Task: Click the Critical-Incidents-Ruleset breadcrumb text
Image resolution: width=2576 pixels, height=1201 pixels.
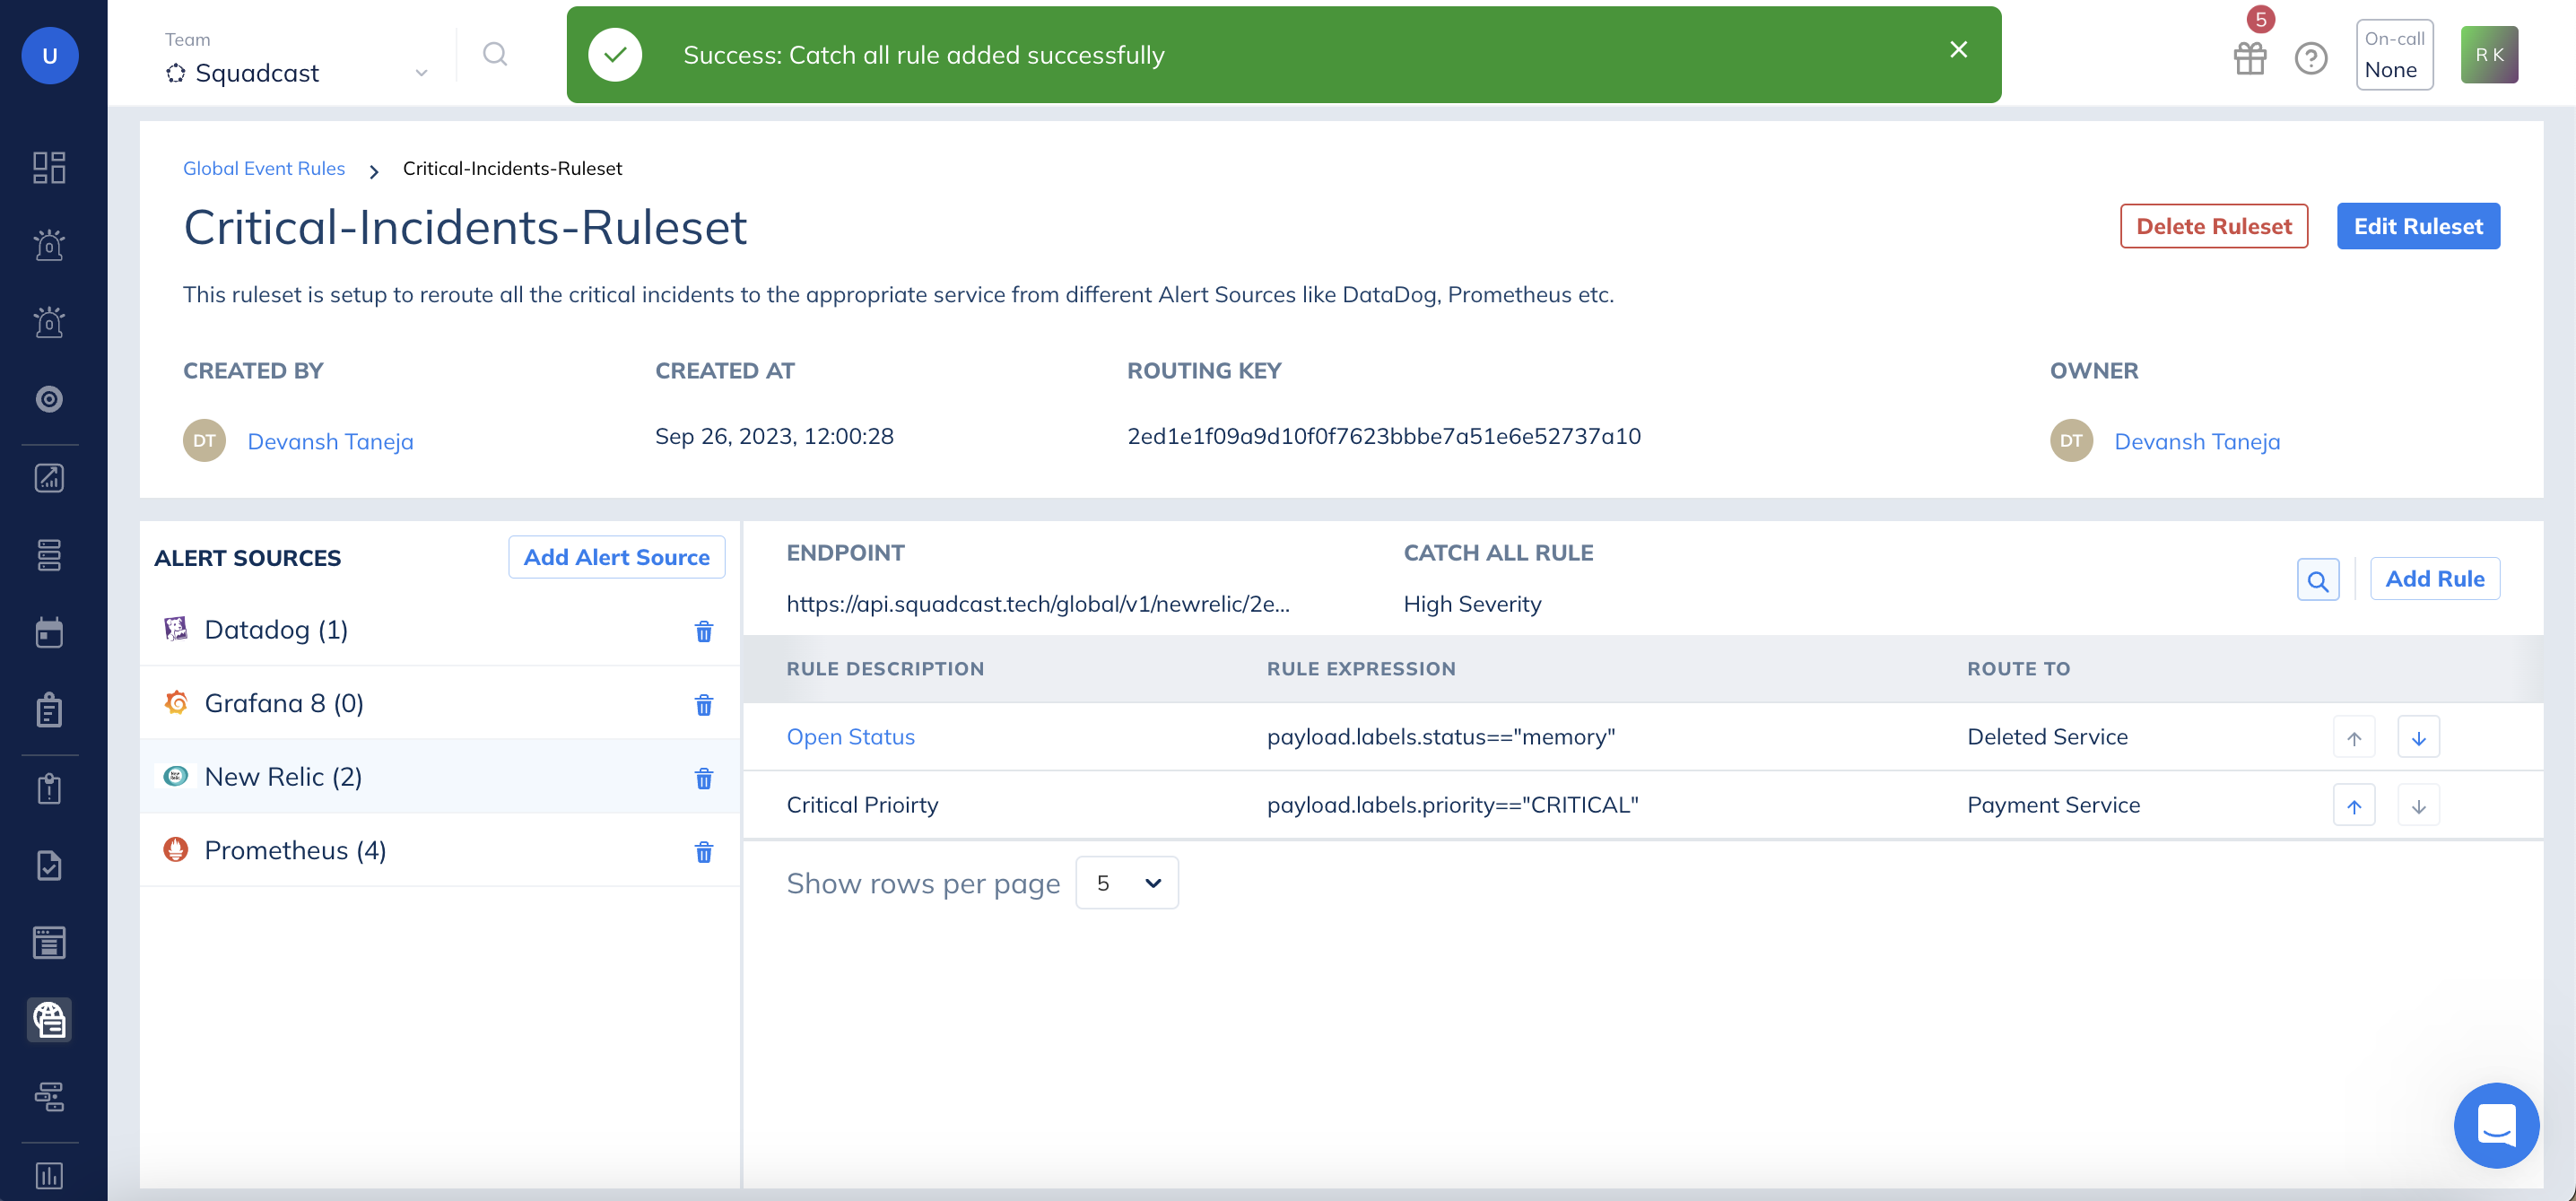Action: coord(512,169)
